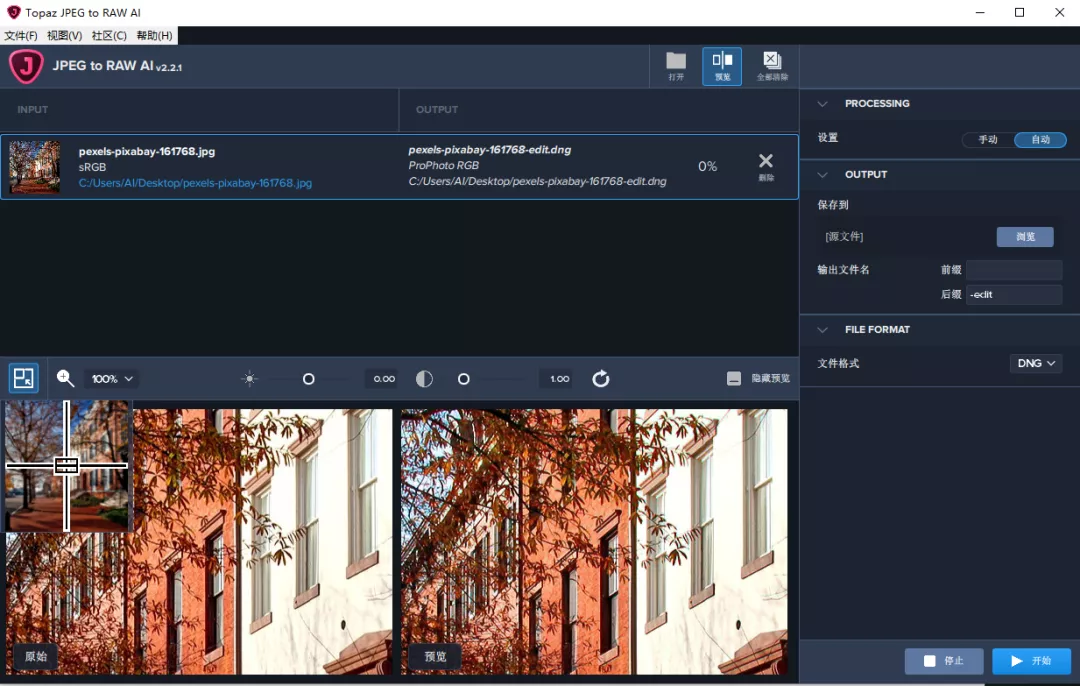This screenshot has height=686, width=1080.
Task: Click the magnifier zoom icon
Action: coord(66,378)
